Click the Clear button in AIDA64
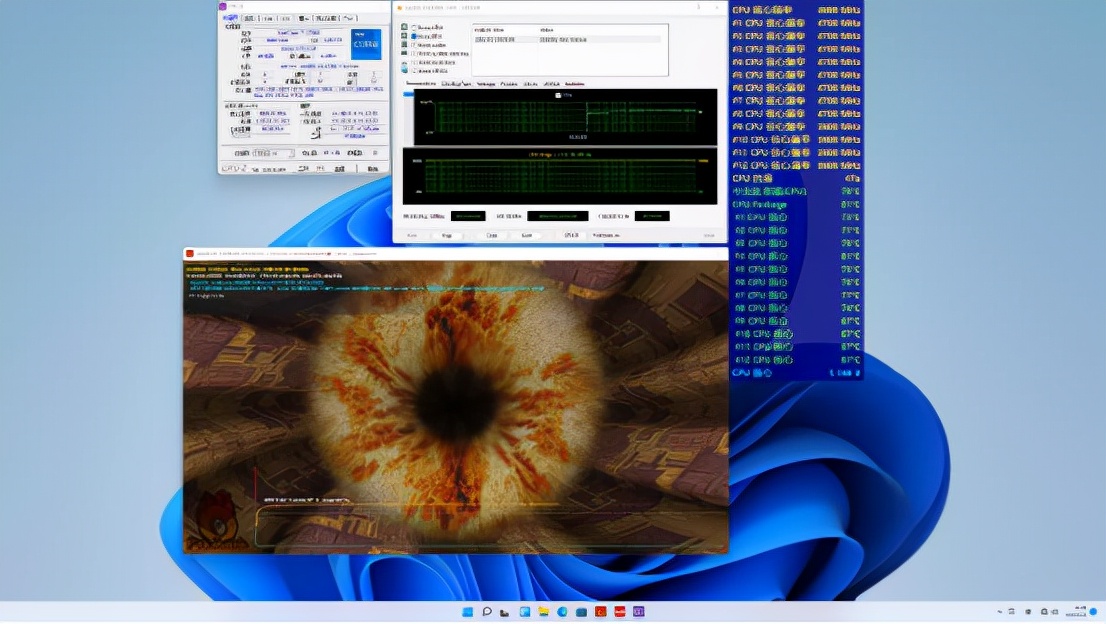This screenshot has height=624, width=1106. [x=491, y=235]
